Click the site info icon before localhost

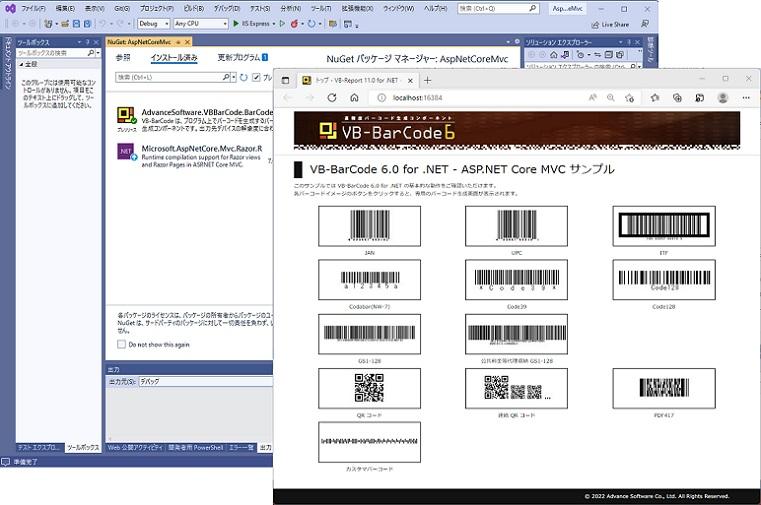click(x=381, y=98)
